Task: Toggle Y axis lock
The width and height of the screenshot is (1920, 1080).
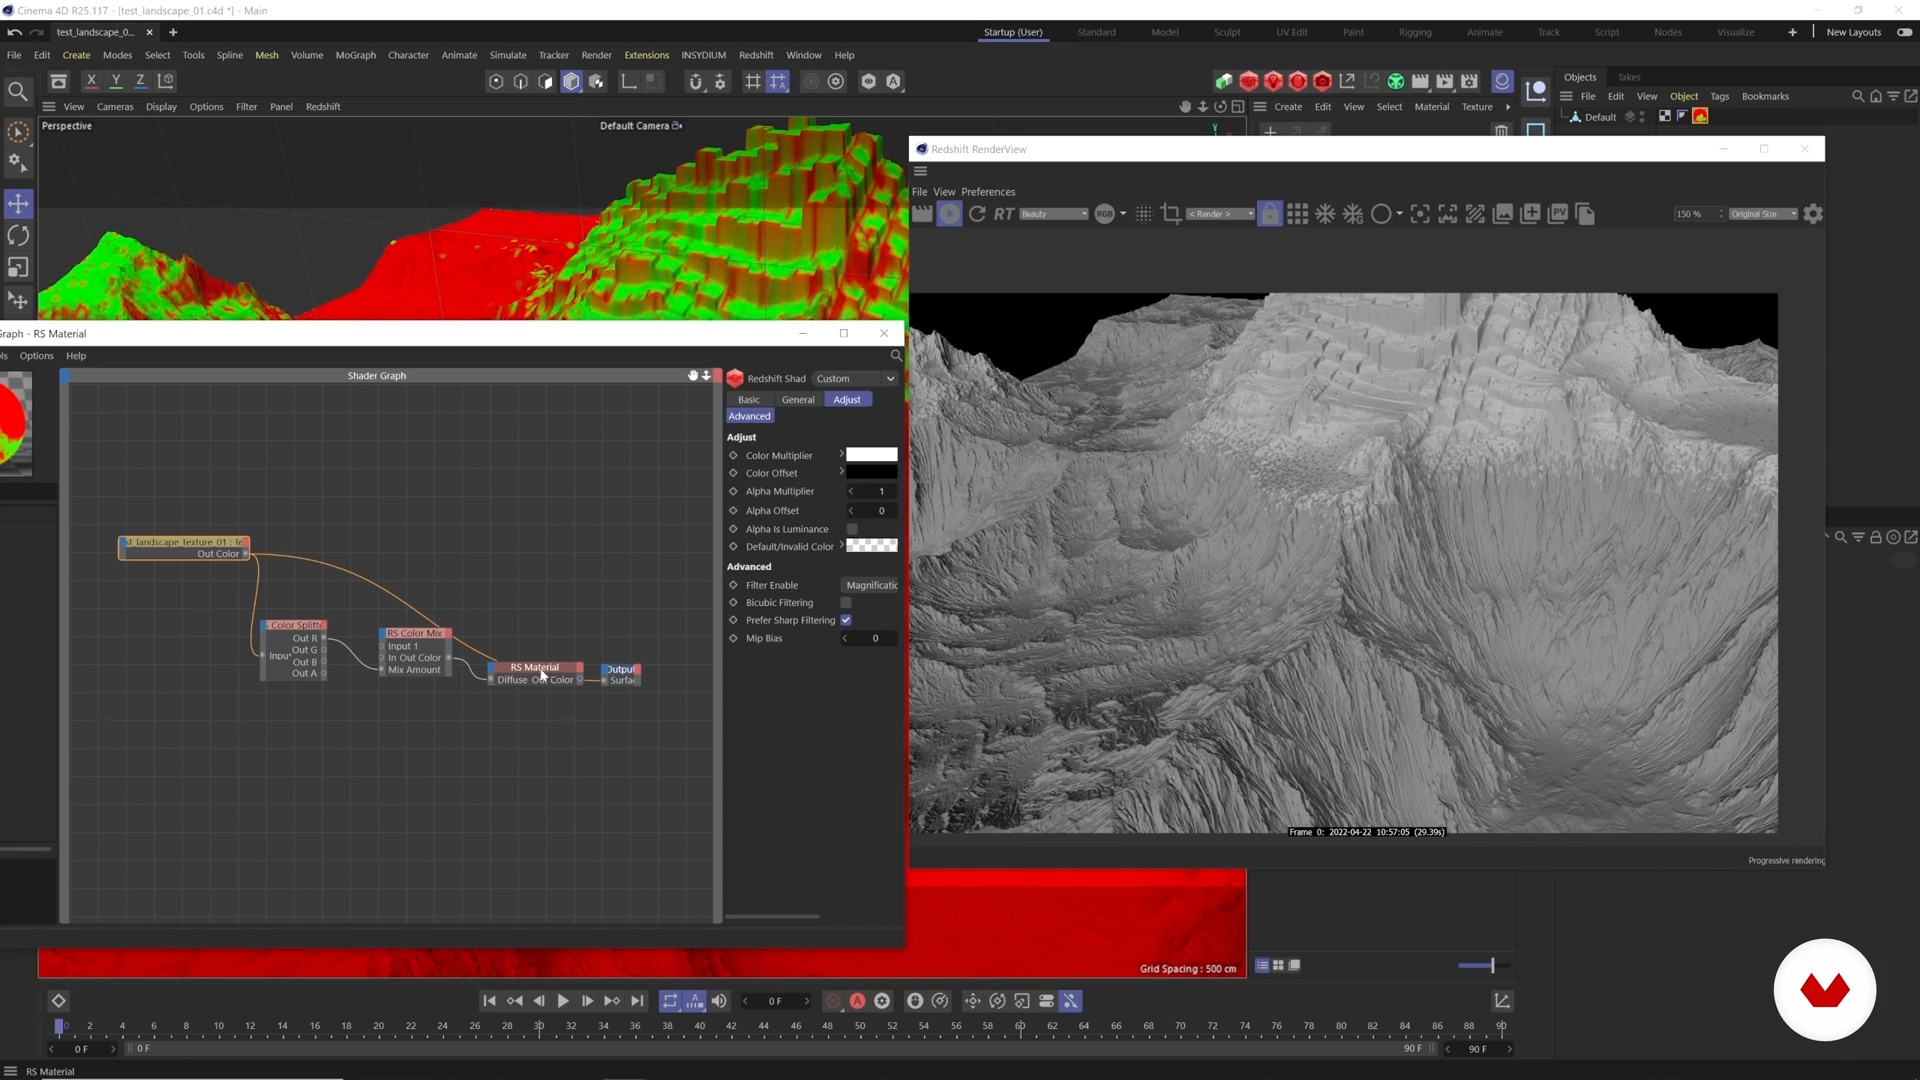Action: click(x=116, y=81)
